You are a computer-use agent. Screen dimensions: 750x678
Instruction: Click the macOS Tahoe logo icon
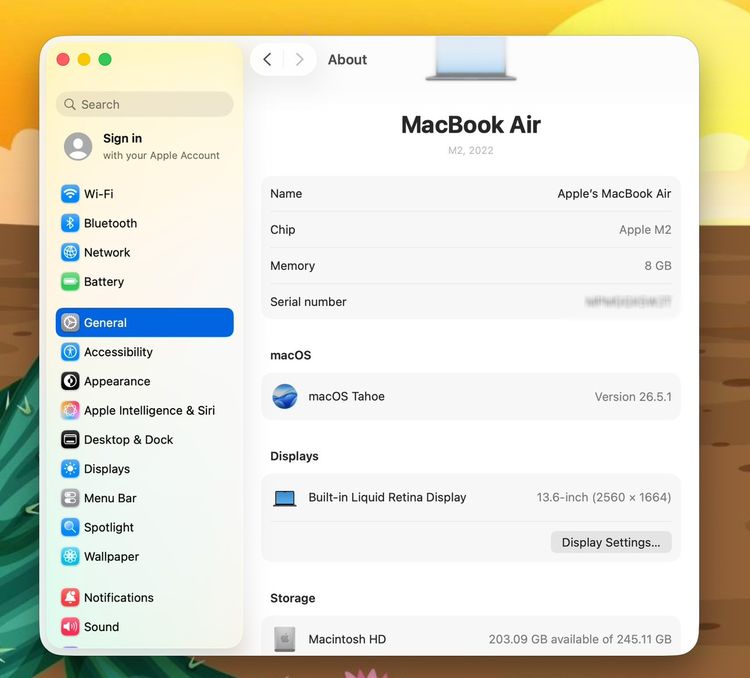pos(285,396)
